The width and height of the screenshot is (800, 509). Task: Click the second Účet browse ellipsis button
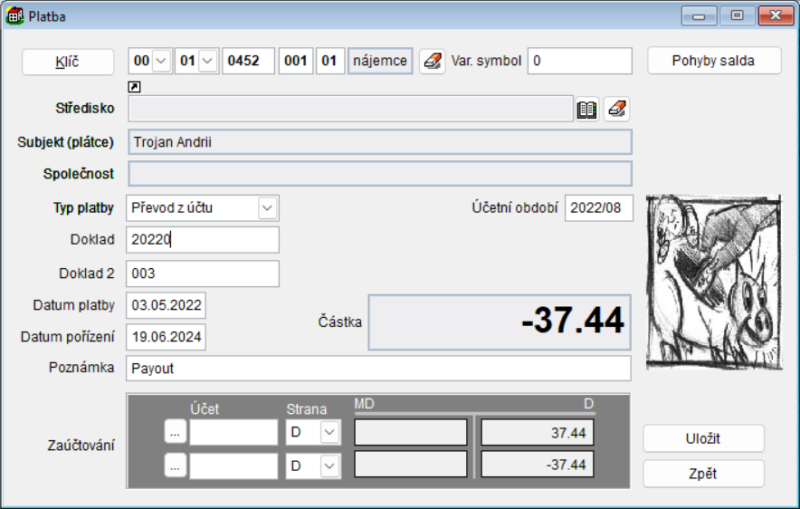point(176,466)
